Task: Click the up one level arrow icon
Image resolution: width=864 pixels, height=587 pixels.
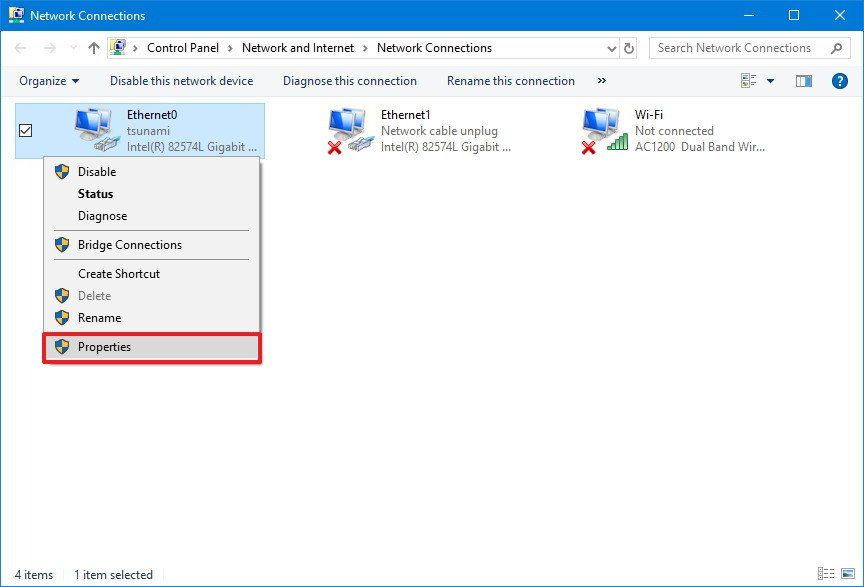Action: point(93,47)
